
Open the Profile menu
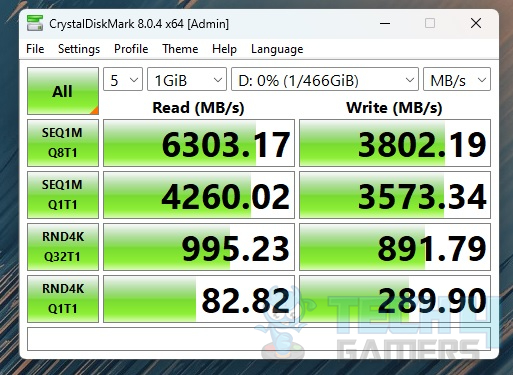[x=131, y=49]
